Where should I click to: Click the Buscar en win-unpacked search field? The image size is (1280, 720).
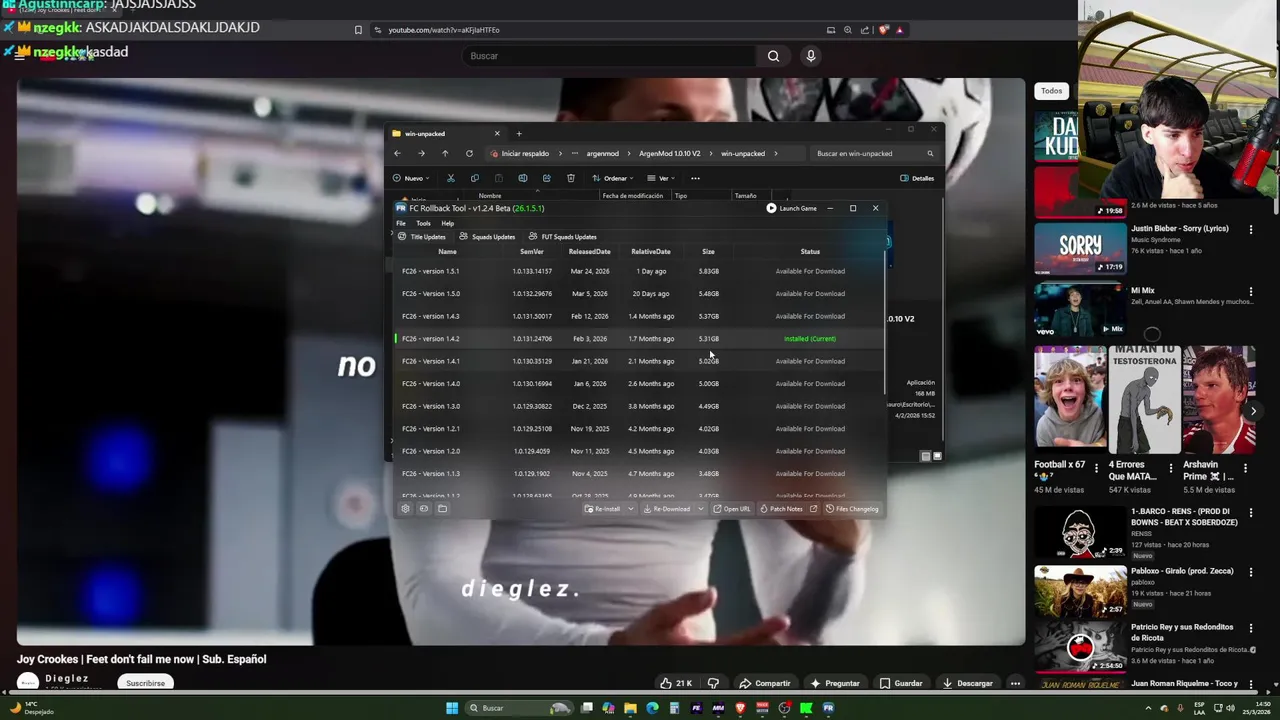[874, 154]
